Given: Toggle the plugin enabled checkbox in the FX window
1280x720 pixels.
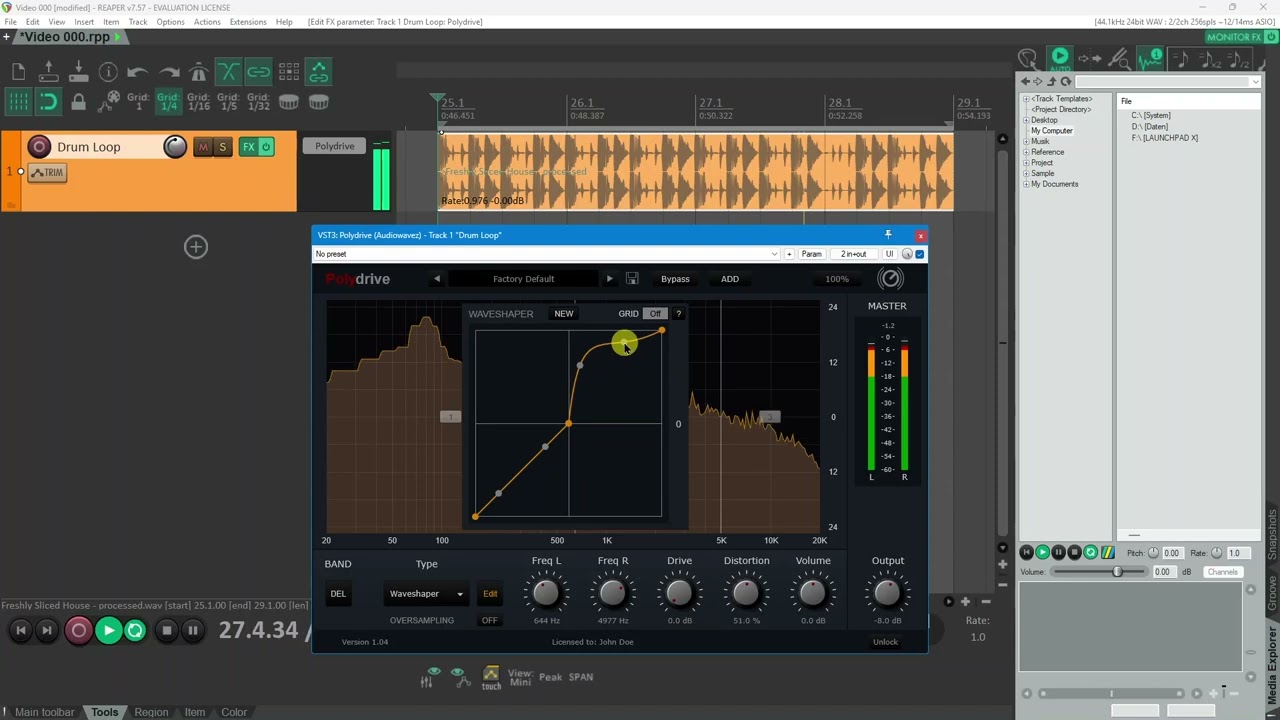Looking at the screenshot, I should click(x=920, y=254).
